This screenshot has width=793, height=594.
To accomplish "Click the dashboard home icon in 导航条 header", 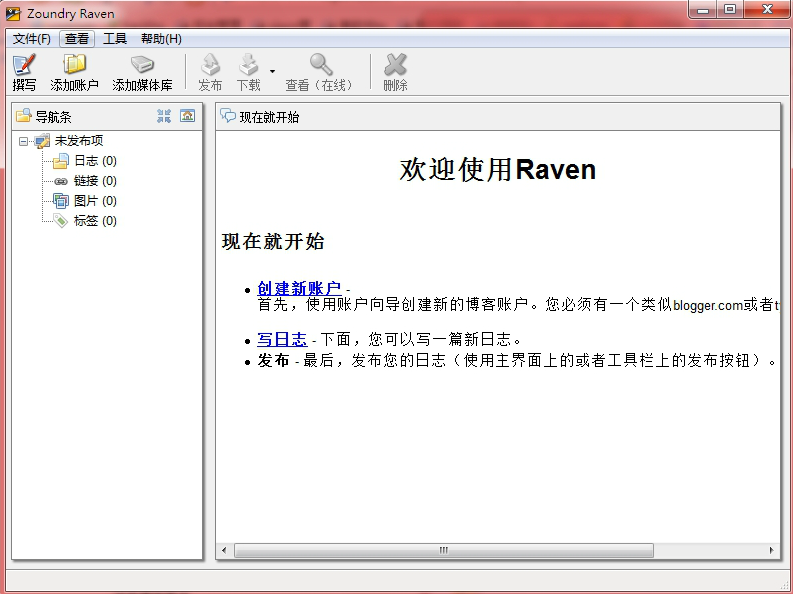I will tap(188, 116).
